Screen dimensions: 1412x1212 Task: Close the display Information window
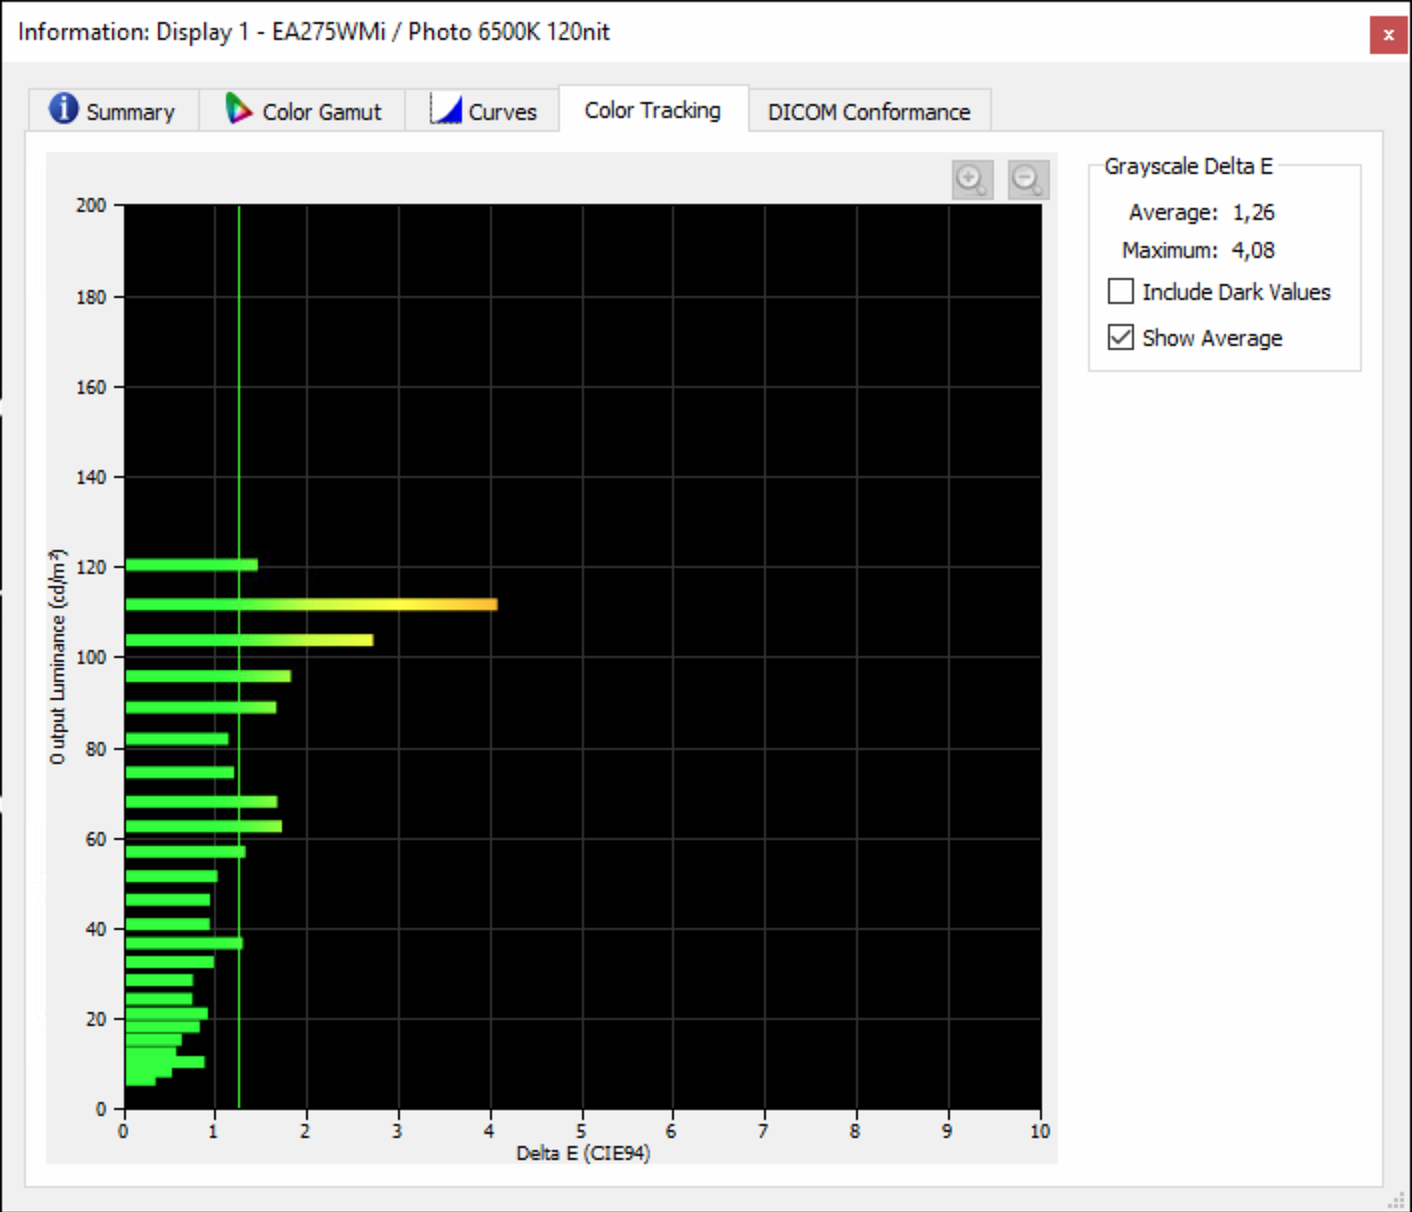pos(1388,35)
